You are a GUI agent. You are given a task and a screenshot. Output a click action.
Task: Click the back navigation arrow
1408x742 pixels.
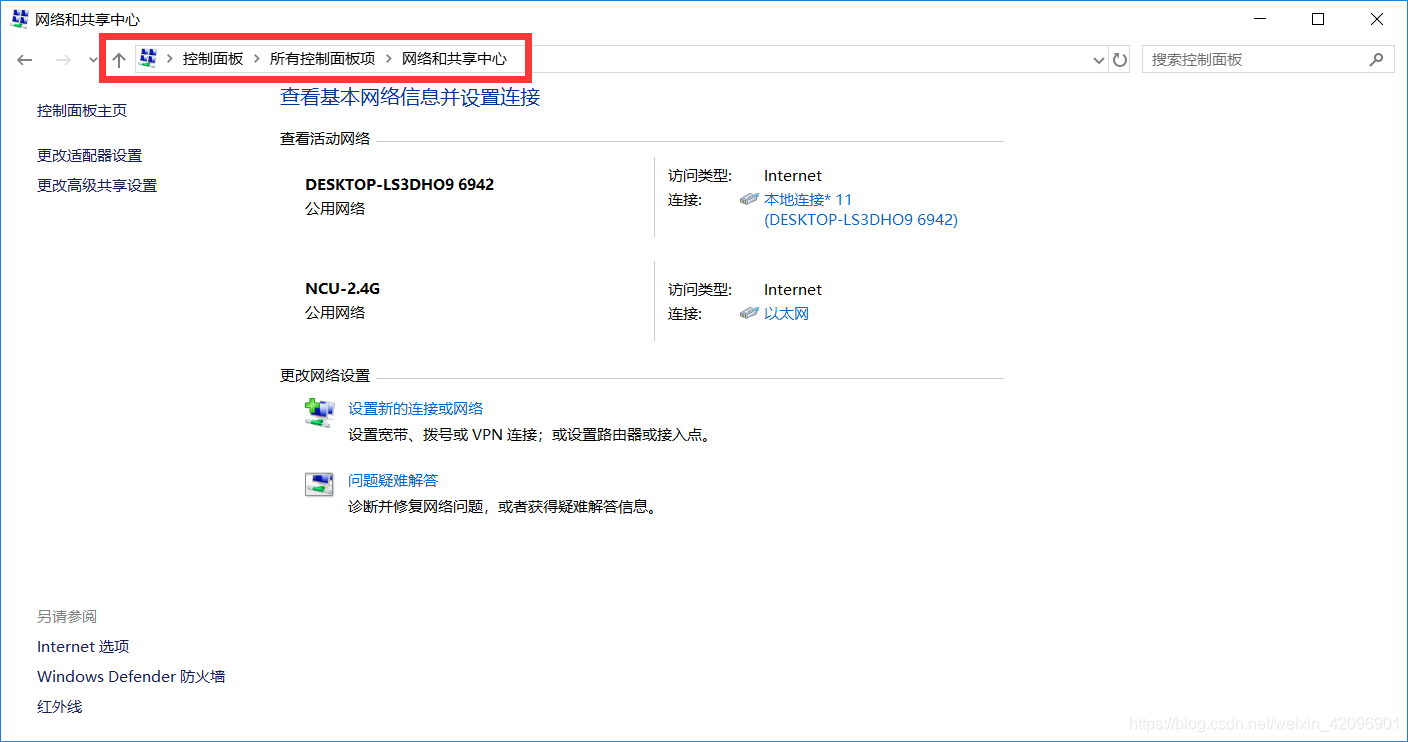click(24, 59)
